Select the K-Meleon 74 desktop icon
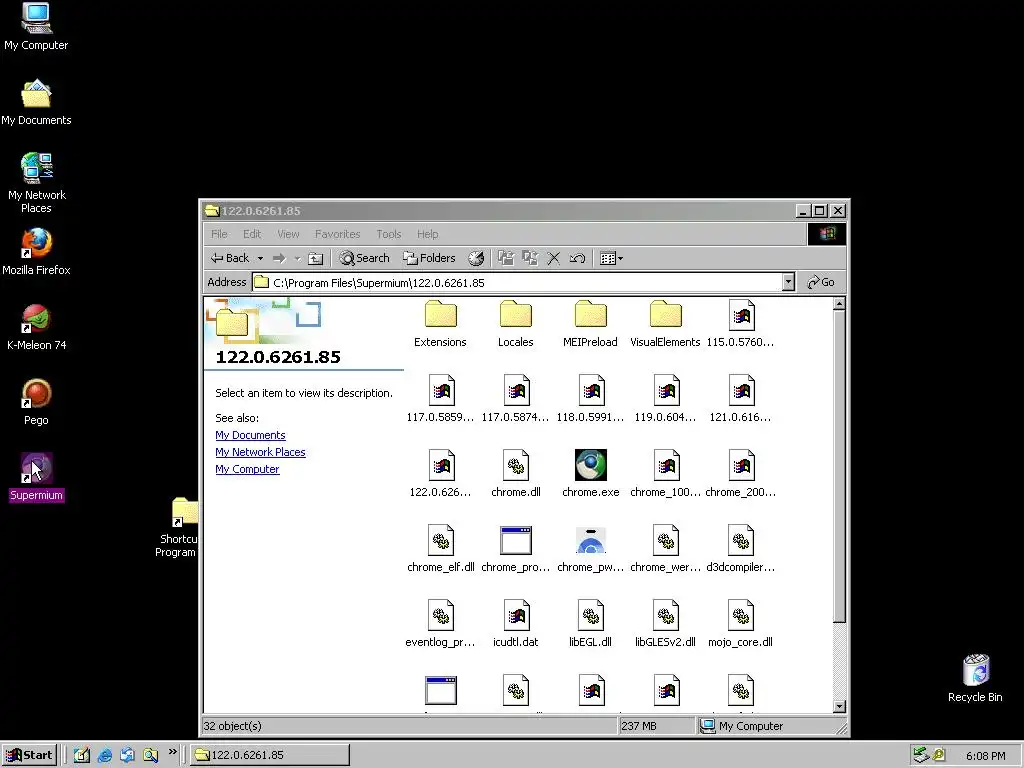The image size is (1024, 768). (37, 327)
